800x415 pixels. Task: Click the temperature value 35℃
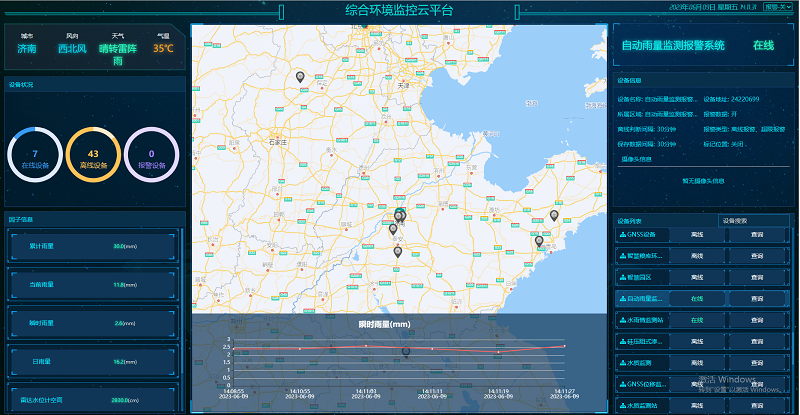click(163, 49)
